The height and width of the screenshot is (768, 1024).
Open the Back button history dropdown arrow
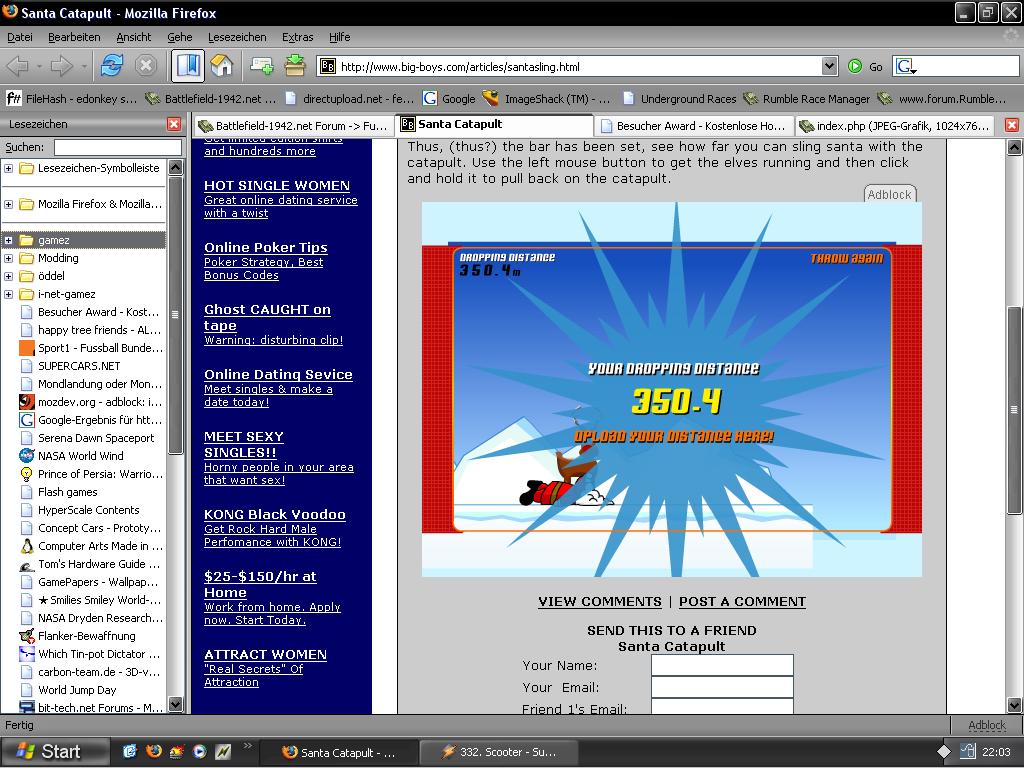[x=39, y=67]
